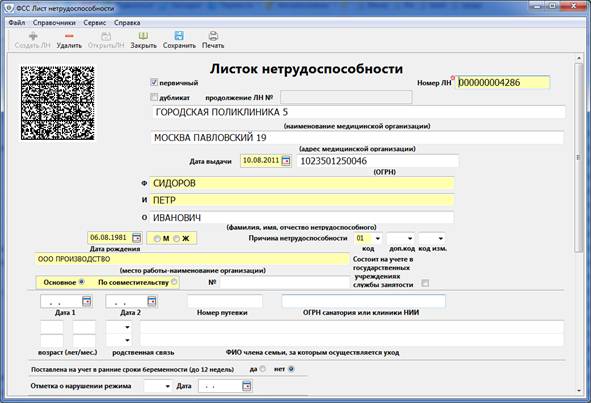Viewport: 591px width, 403px height.
Task: Open calendar picker for Дата 1
Action: [87, 301]
